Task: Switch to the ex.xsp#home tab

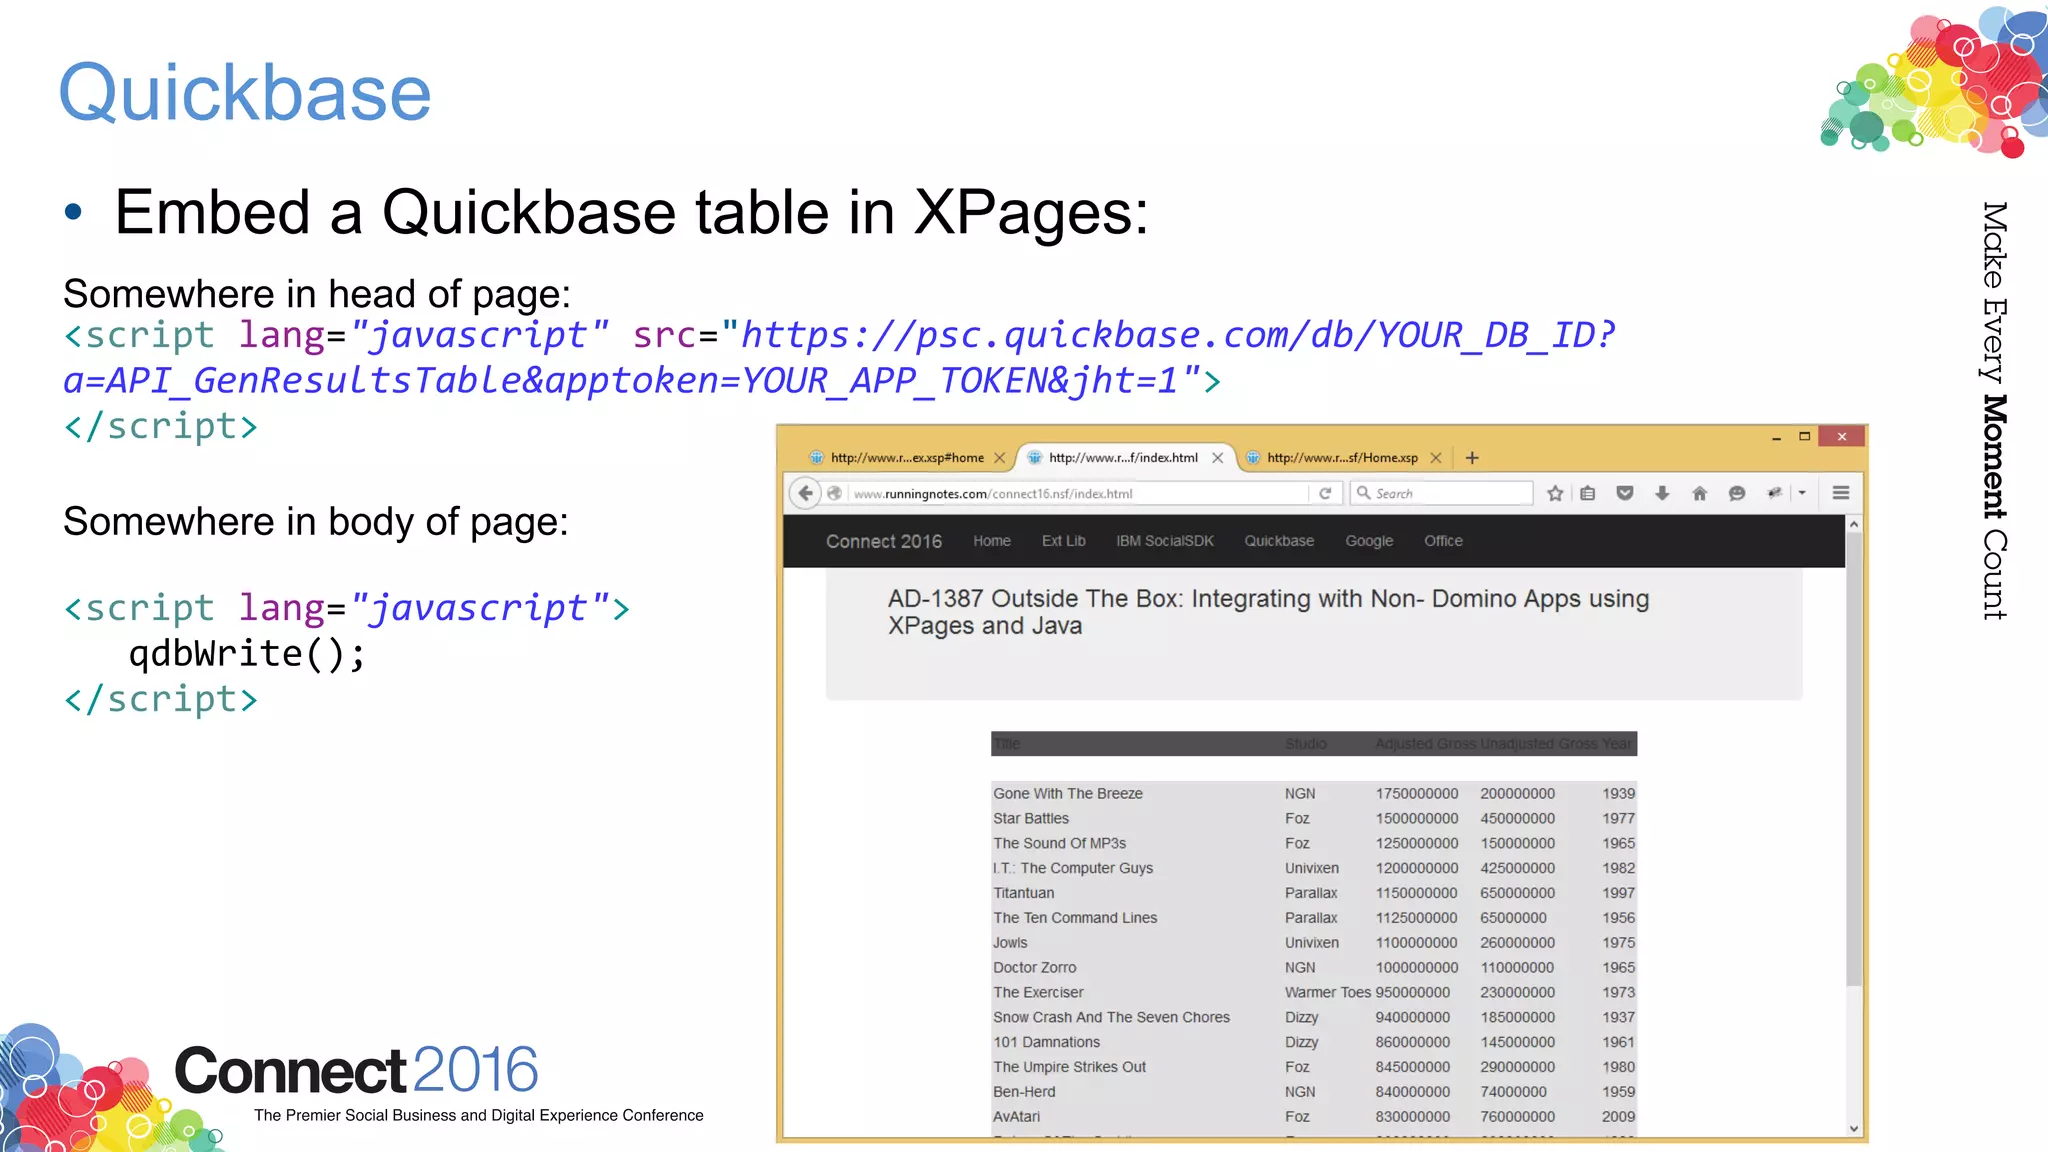Action: click(x=906, y=458)
